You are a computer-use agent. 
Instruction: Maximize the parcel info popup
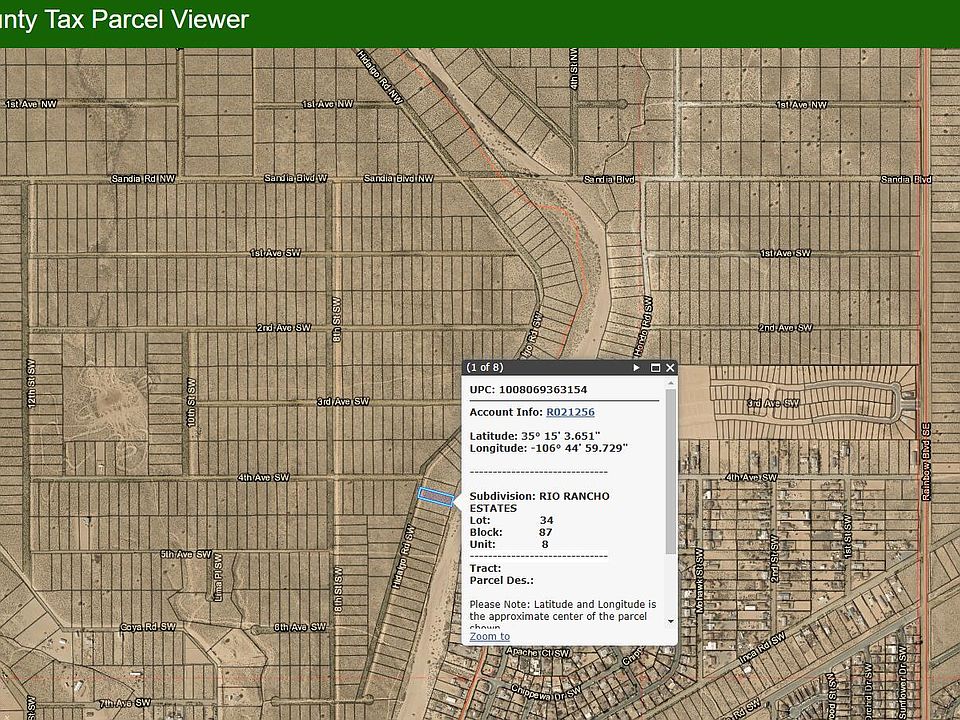(655, 368)
